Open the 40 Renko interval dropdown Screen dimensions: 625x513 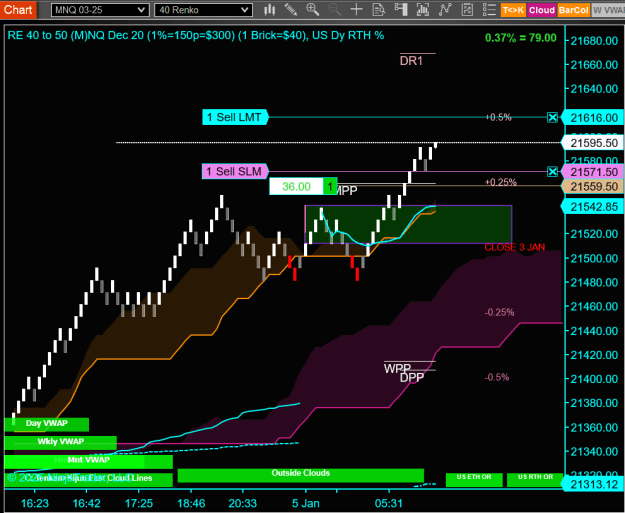click(203, 10)
